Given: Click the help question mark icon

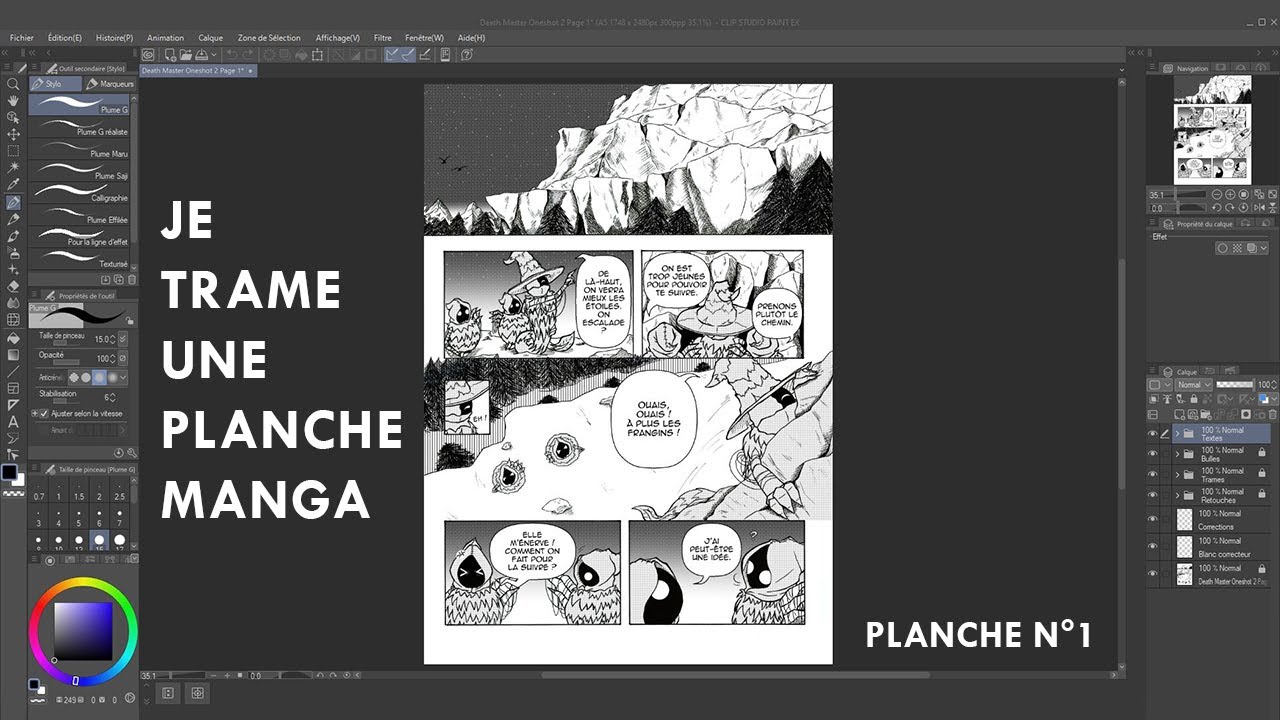Looking at the screenshot, I should 467,55.
